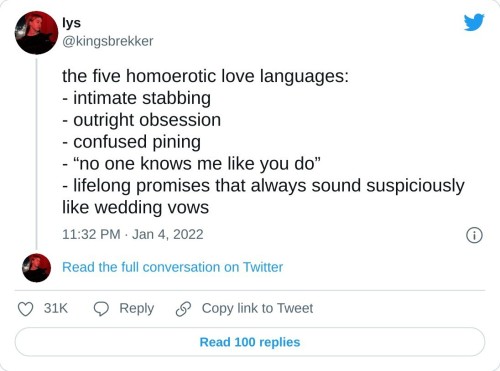Click the tweet text about love languages

pos(263,142)
